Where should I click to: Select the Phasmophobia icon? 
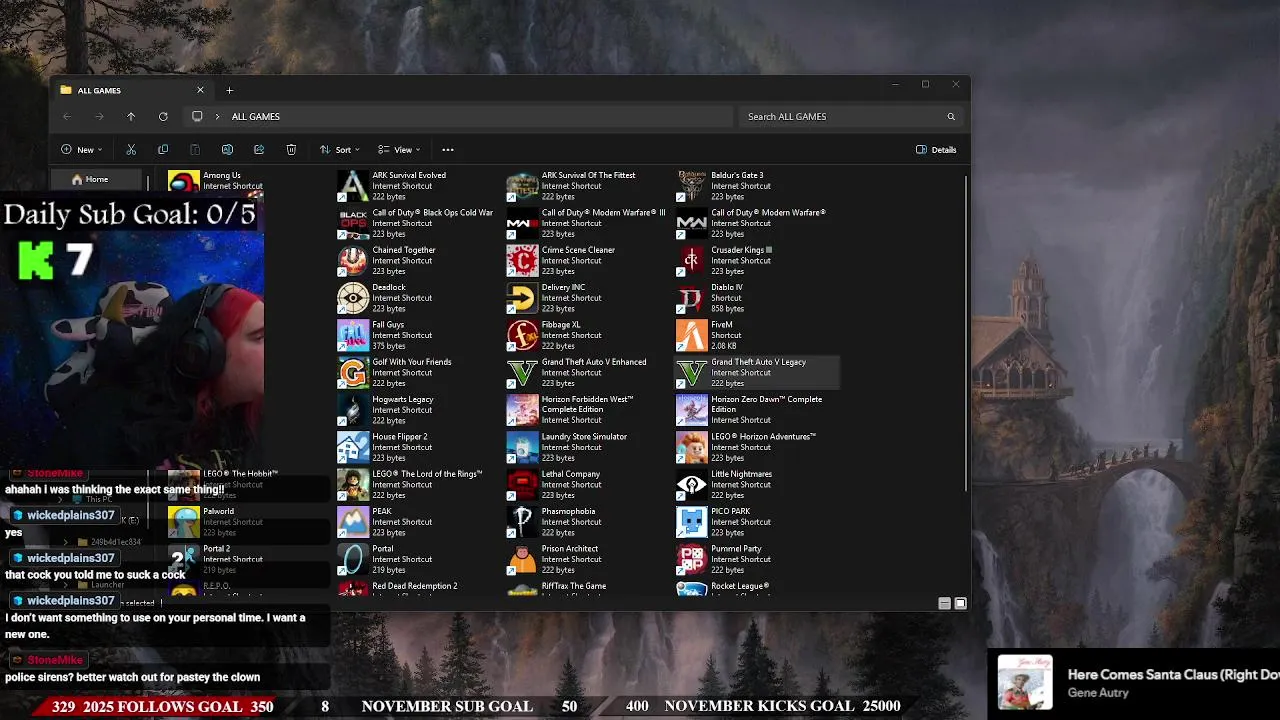coord(522,522)
